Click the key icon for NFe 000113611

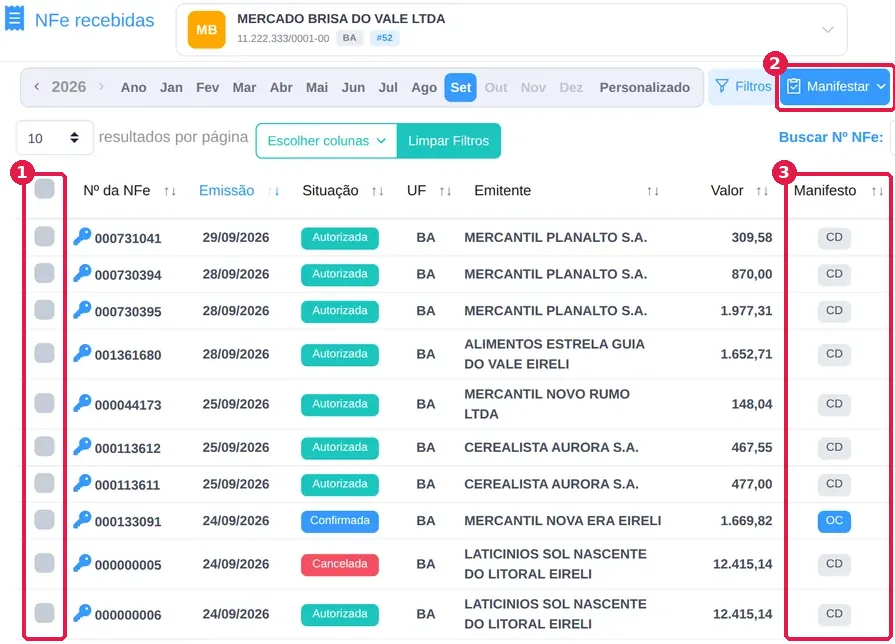click(x=82, y=483)
